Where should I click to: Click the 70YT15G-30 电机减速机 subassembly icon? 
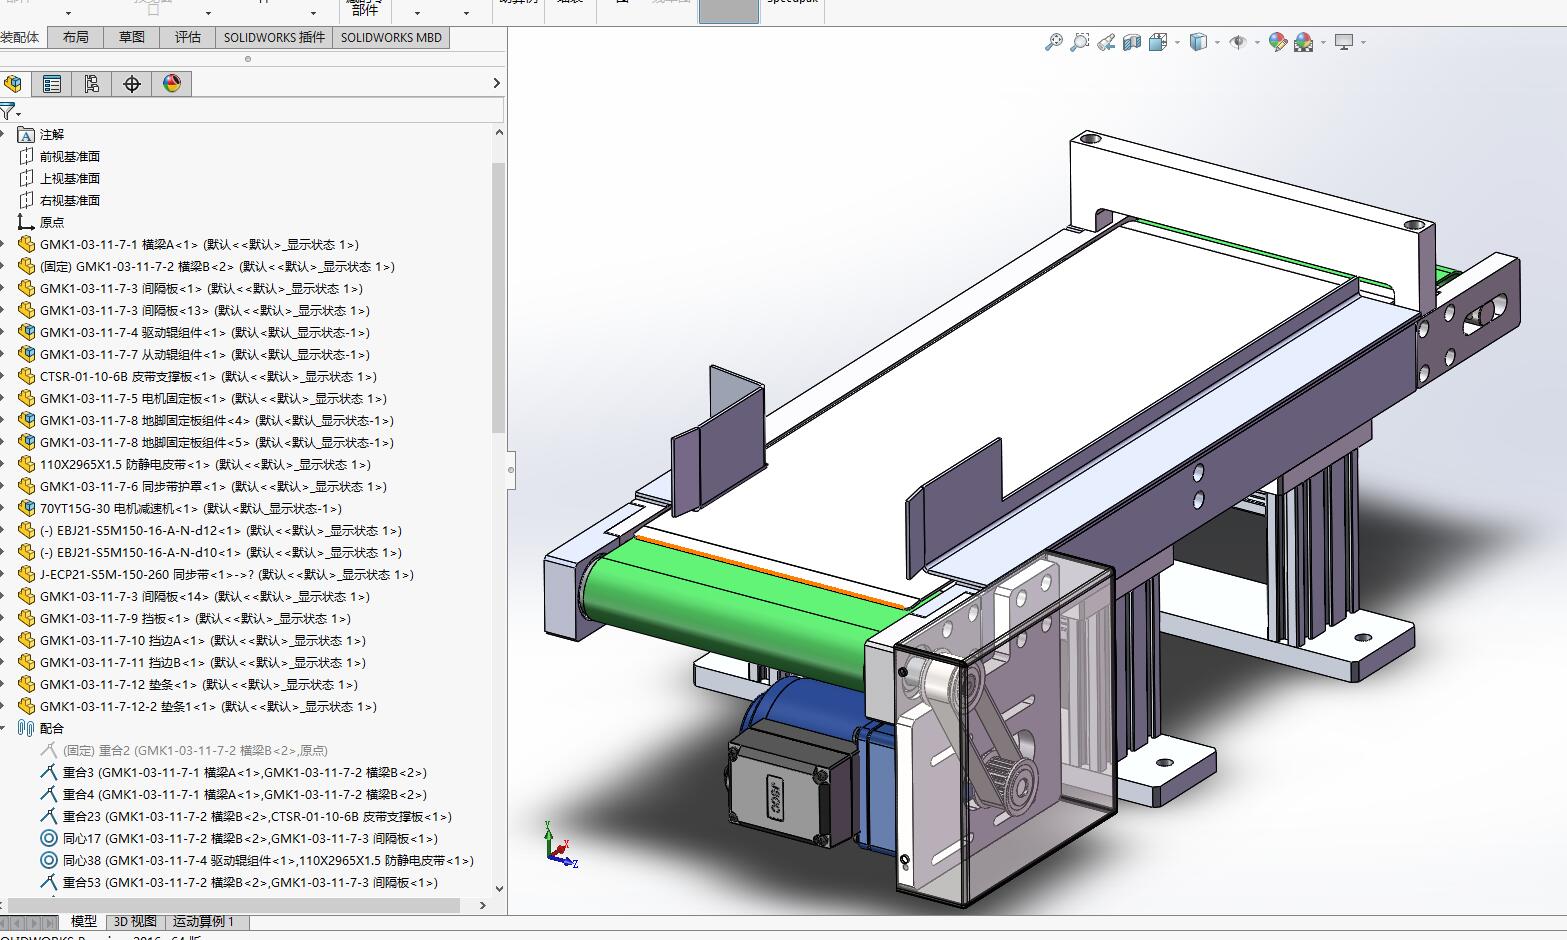(x=26, y=508)
